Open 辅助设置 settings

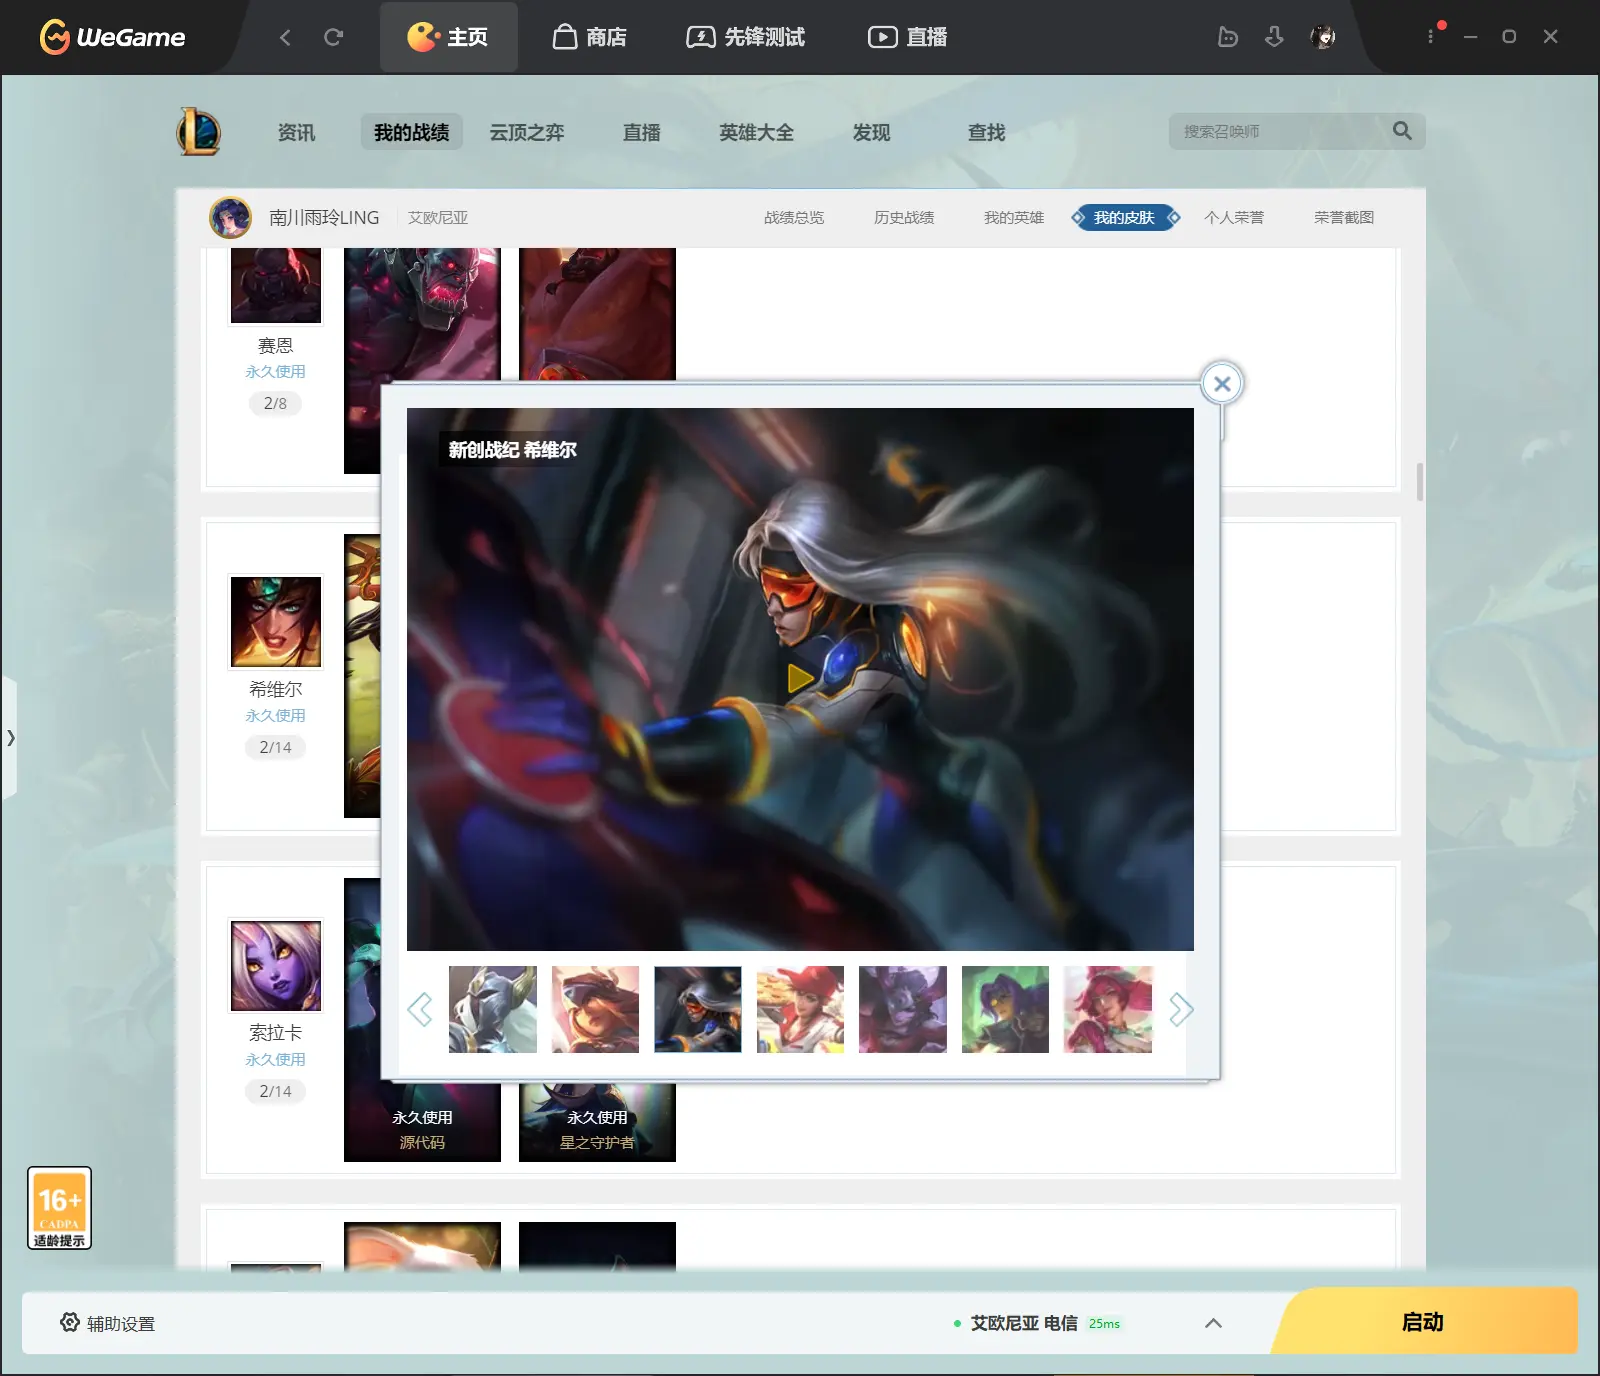pyautogui.click(x=107, y=1323)
